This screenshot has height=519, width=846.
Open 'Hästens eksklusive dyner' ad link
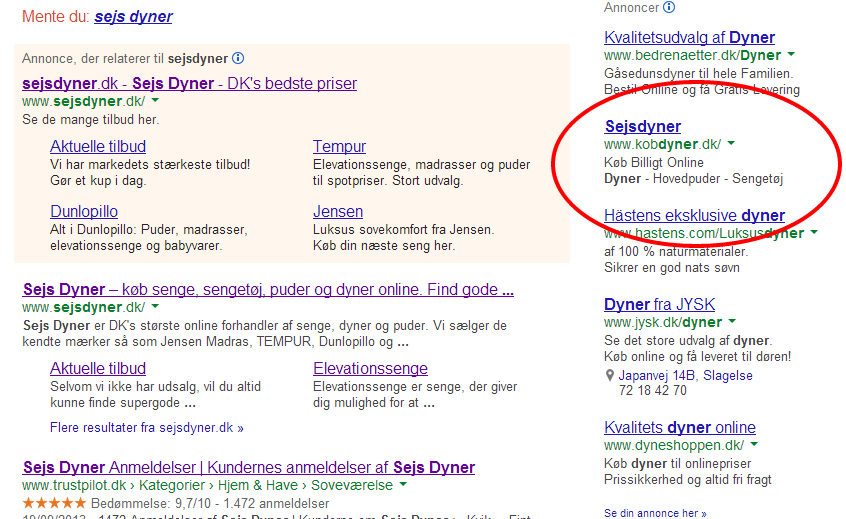[x=694, y=215]
